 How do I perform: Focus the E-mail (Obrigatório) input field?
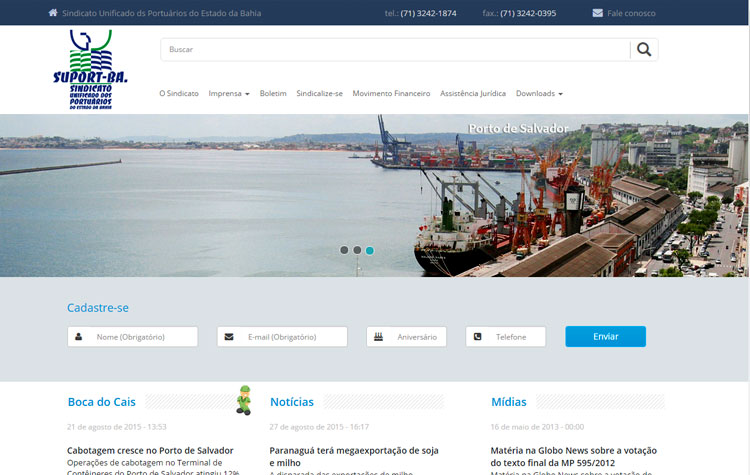tap(282, 337)
